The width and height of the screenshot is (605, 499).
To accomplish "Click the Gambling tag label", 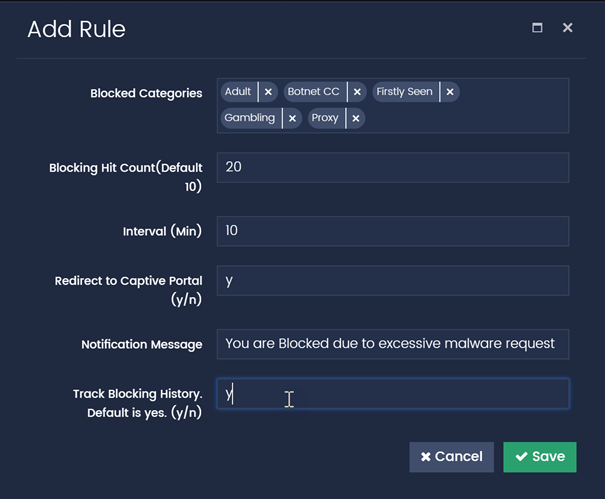I will [x=250, y=118].
